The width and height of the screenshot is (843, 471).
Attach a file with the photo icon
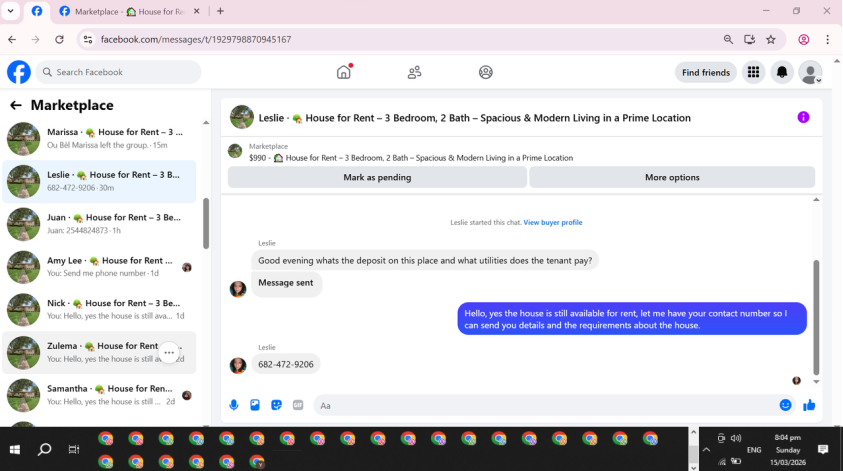[x=255, y=405]
